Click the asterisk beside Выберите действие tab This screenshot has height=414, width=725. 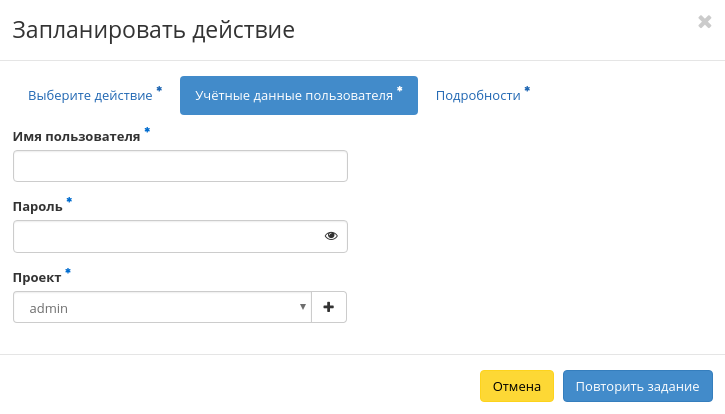click(x=158, y=90)
